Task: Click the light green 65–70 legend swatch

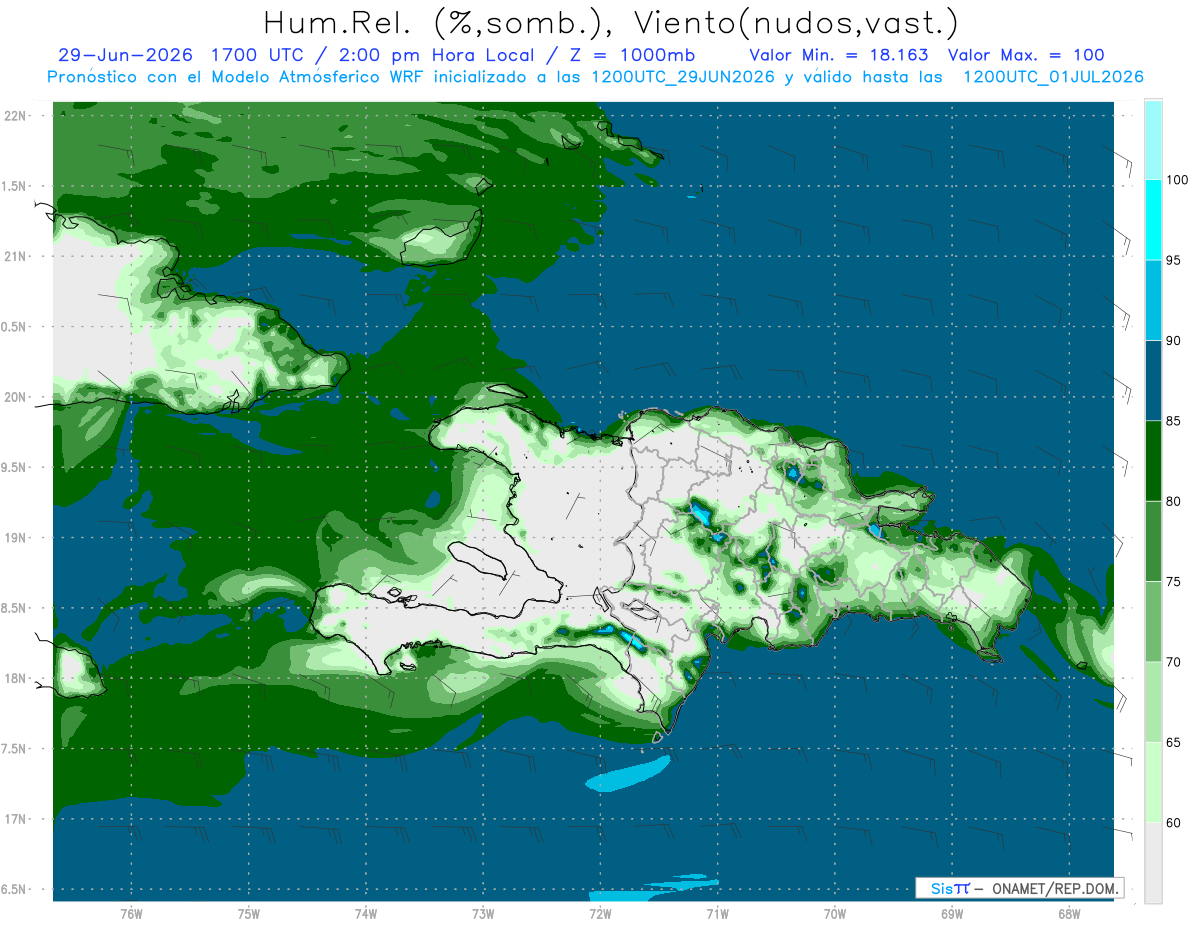Action: tap(1153, 702)
